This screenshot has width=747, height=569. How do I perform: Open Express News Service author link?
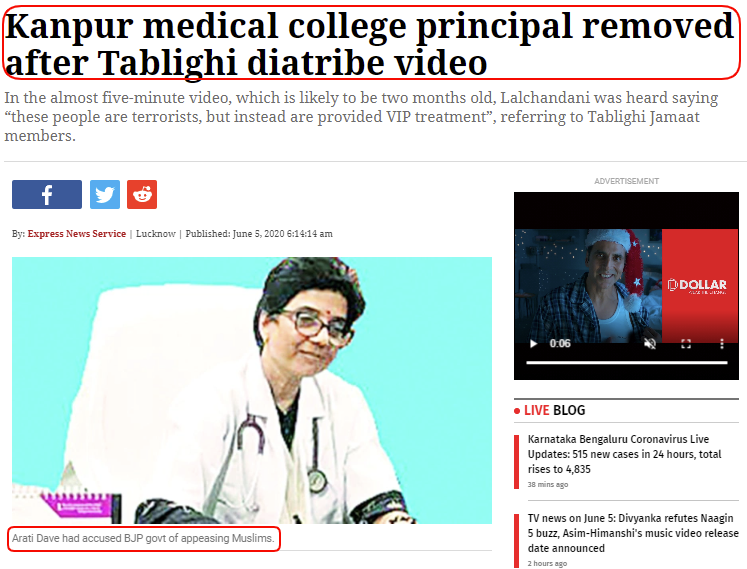click(x=77, y=234)
